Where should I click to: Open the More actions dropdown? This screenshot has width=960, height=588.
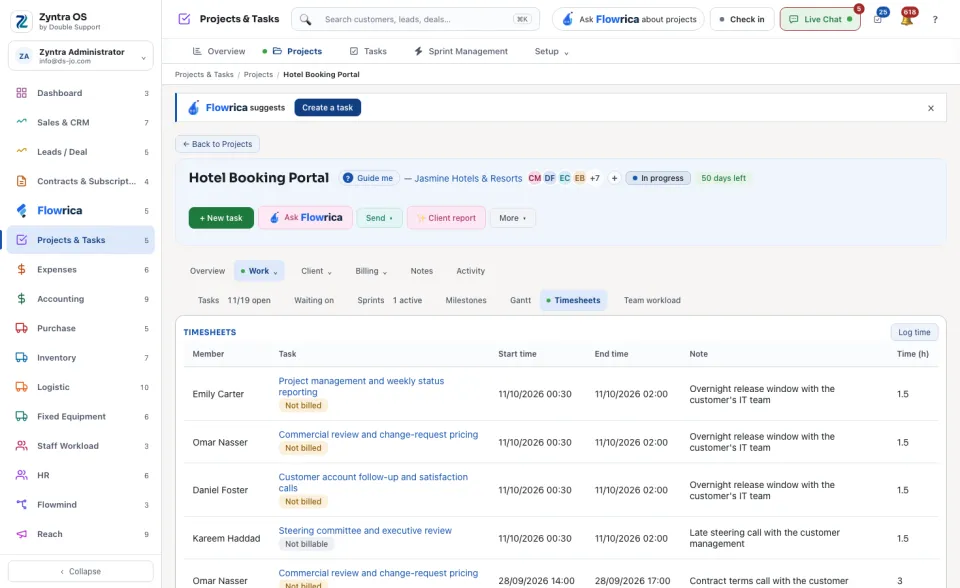point(512,218)
